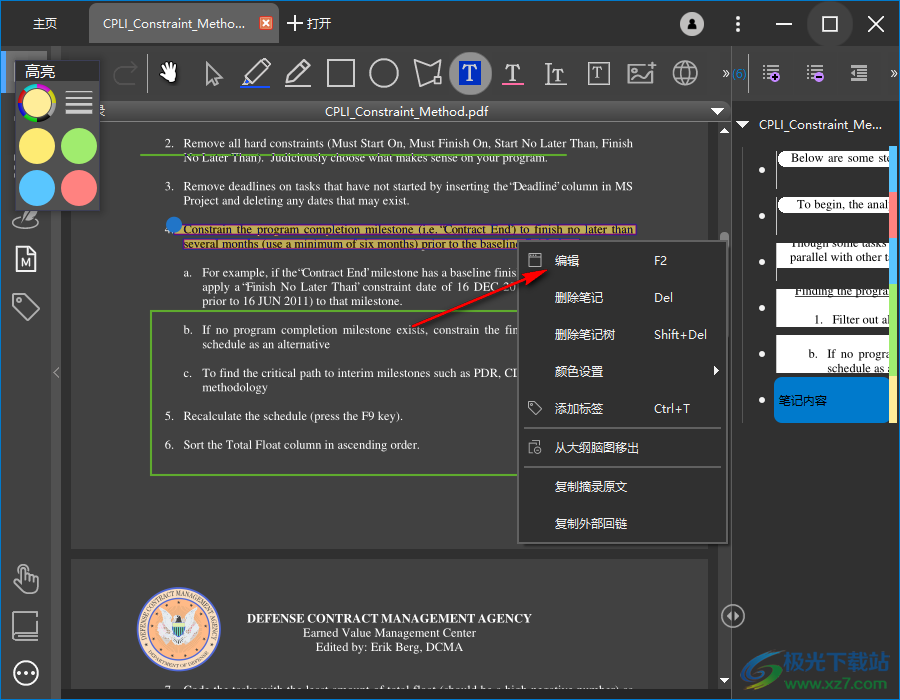The width and height of the screenshot is (900, 700).
Task: Open the custom color wheel picker
Action: coord(37,103)
